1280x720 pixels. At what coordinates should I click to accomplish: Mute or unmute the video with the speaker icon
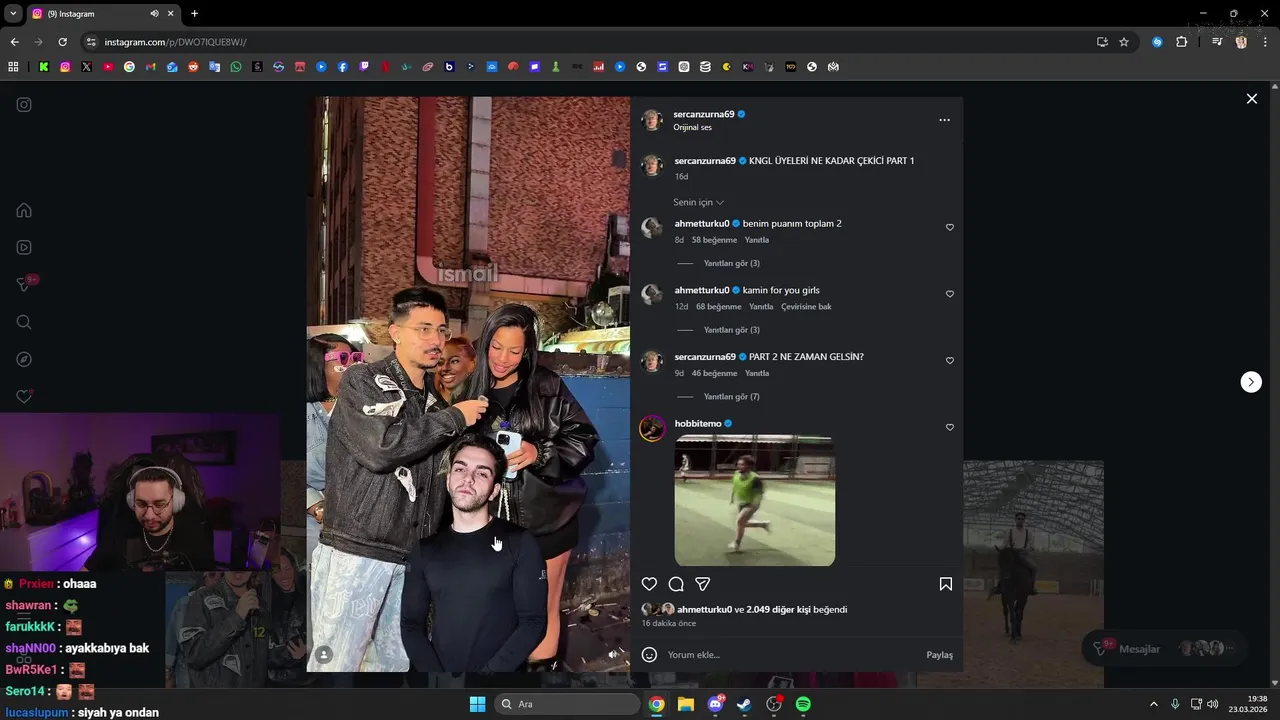pos(614,655)
